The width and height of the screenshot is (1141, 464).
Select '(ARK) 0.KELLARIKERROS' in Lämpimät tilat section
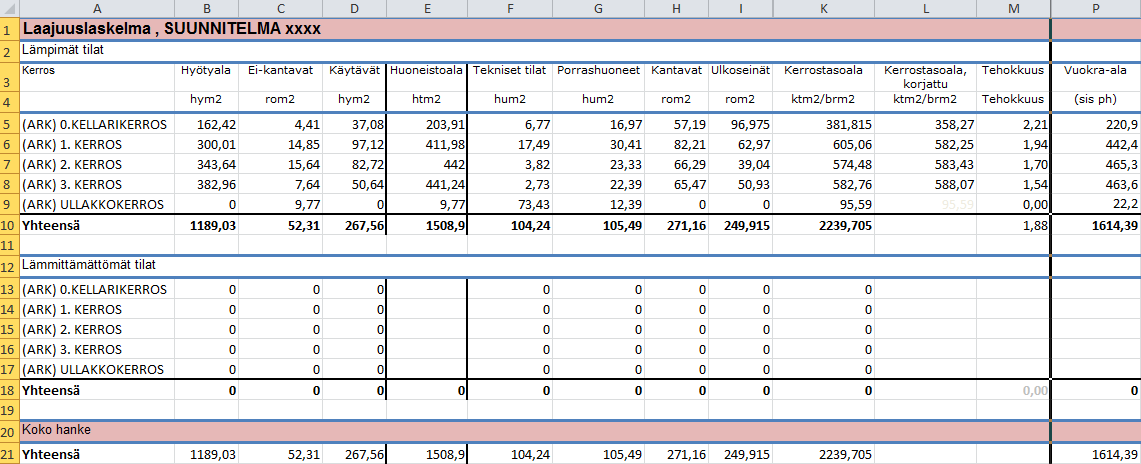[97, 124]
